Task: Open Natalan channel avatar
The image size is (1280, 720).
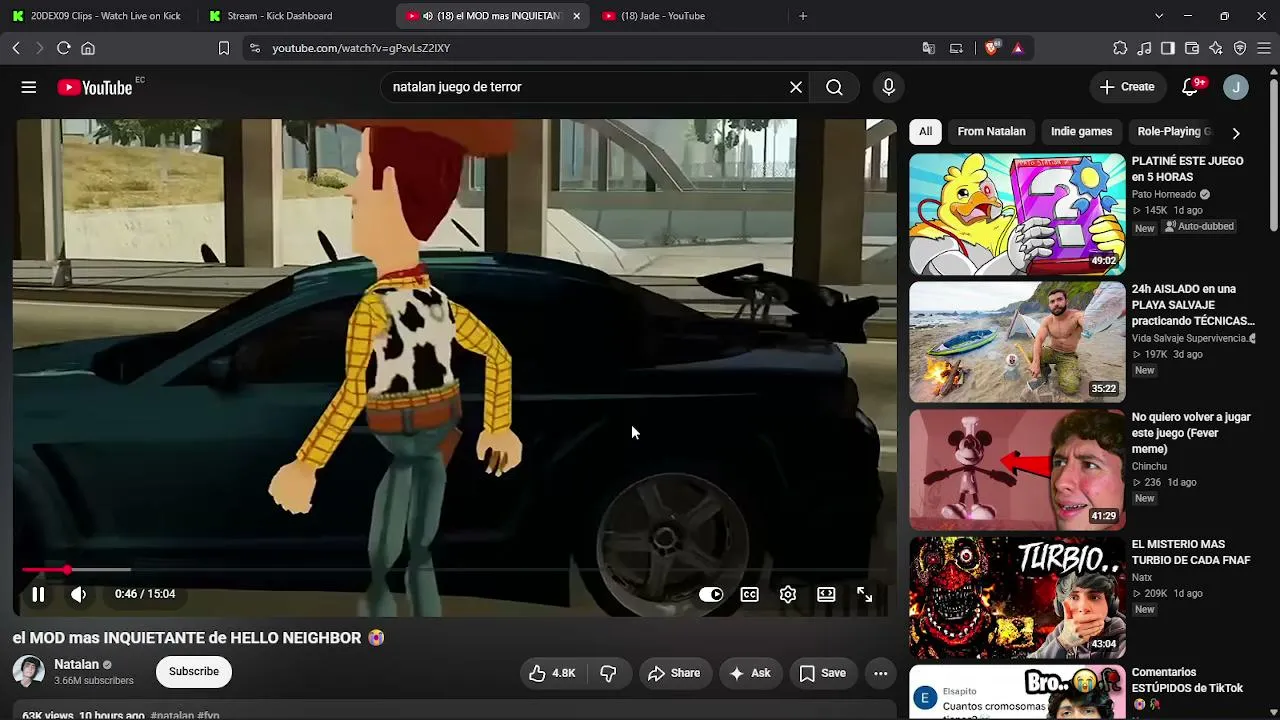Action: click(28, 671)
